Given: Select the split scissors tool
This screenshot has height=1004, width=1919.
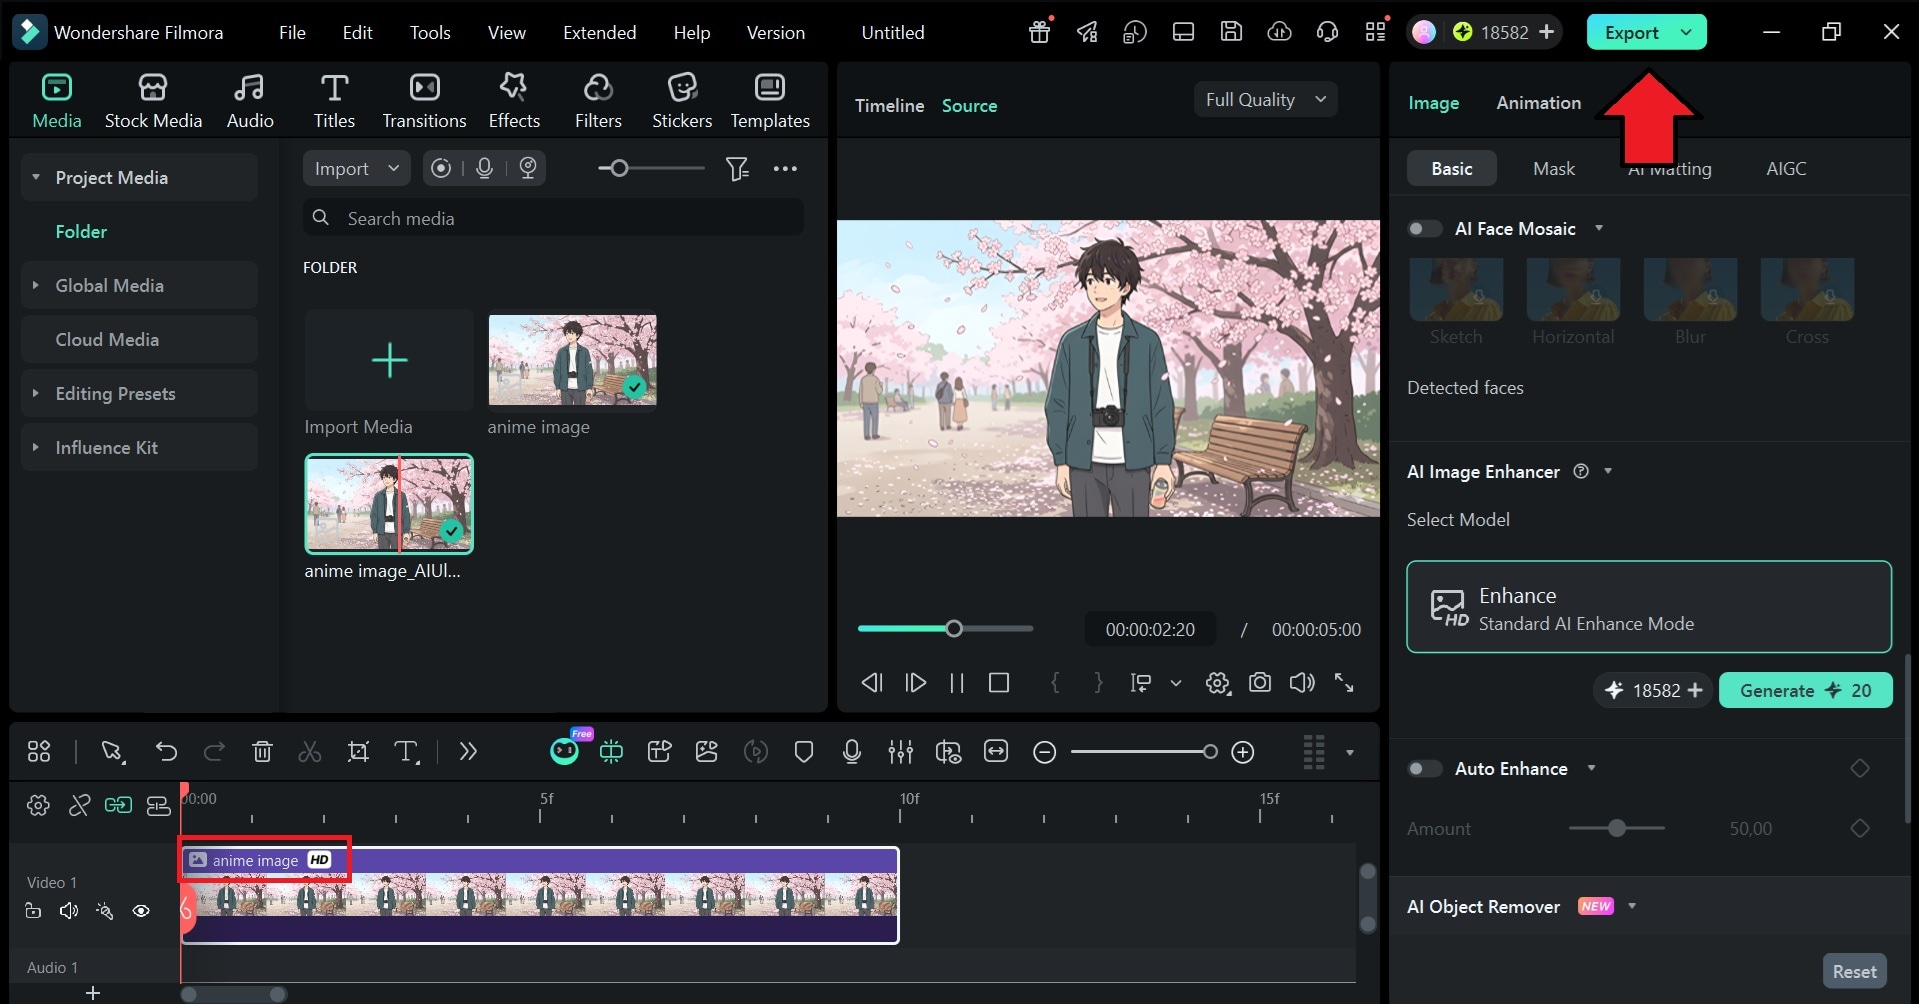Looking at the screenshot, I should click(x=310, y=752).
